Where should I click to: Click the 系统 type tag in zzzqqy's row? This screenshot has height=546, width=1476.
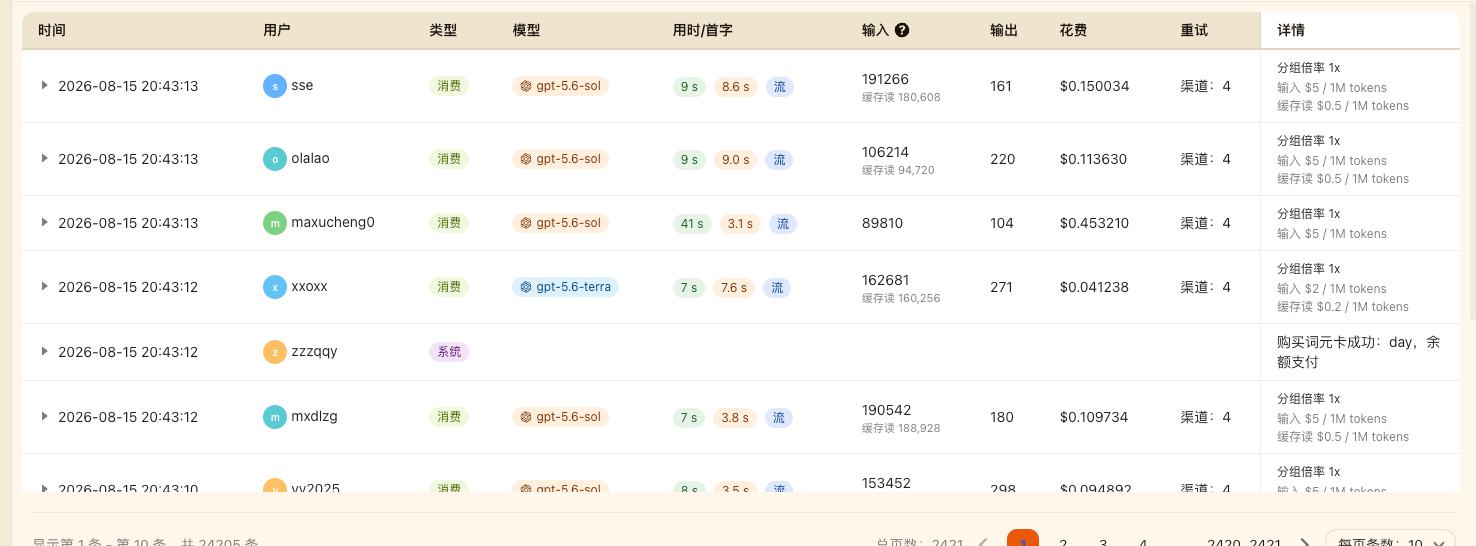449,352
